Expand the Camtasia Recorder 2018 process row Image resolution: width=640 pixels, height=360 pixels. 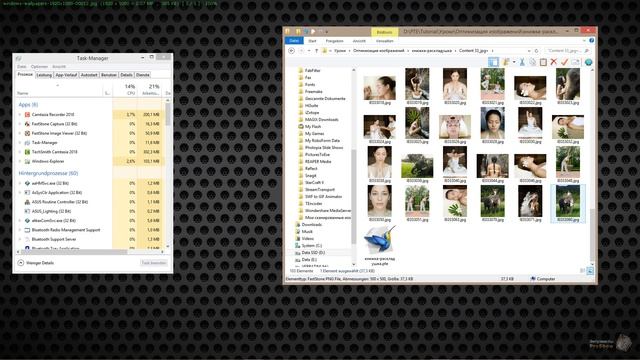pos(20,115)
